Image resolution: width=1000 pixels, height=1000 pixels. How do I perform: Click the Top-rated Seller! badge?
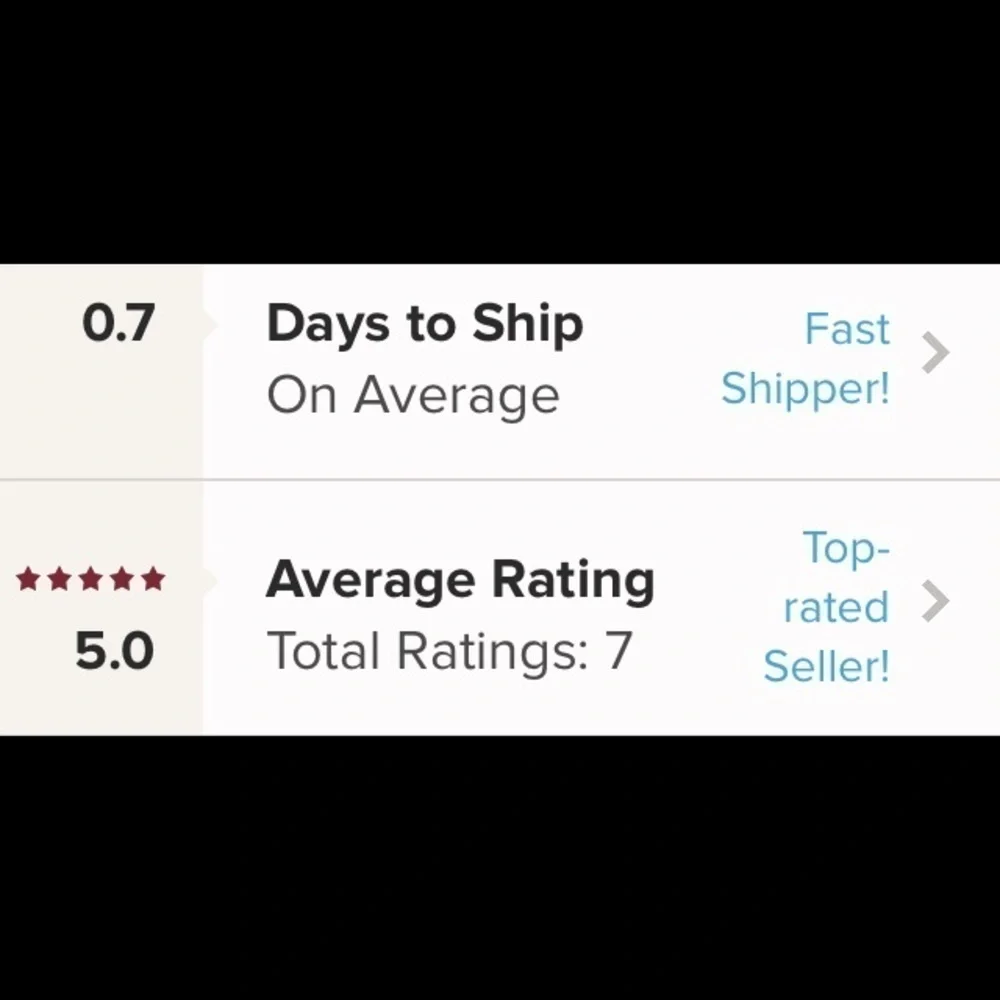(x=827, y=607)
